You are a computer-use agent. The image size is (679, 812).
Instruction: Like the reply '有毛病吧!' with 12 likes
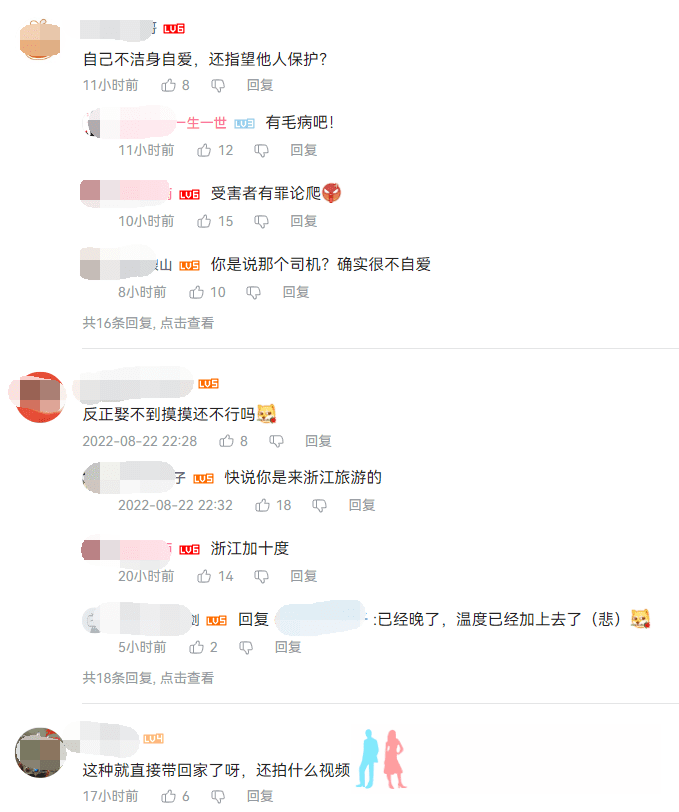(x=215, y=151)
